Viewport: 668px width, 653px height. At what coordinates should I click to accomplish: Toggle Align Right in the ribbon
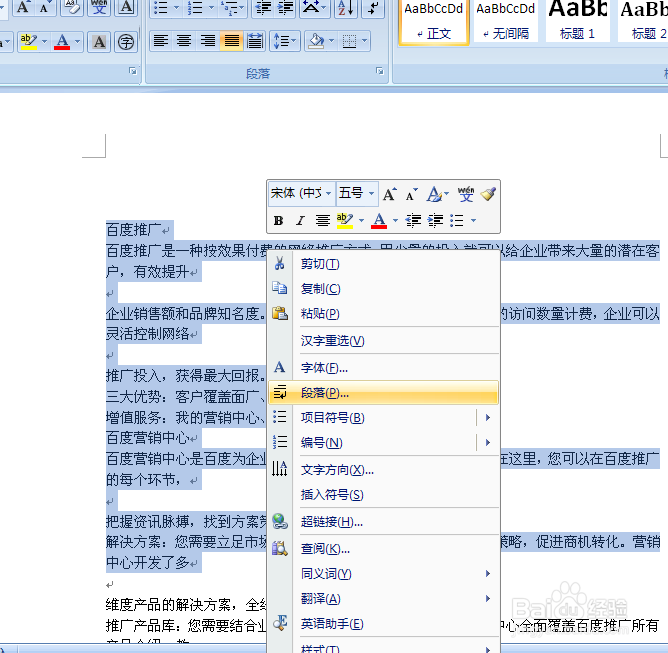click(x=208, y=41)
